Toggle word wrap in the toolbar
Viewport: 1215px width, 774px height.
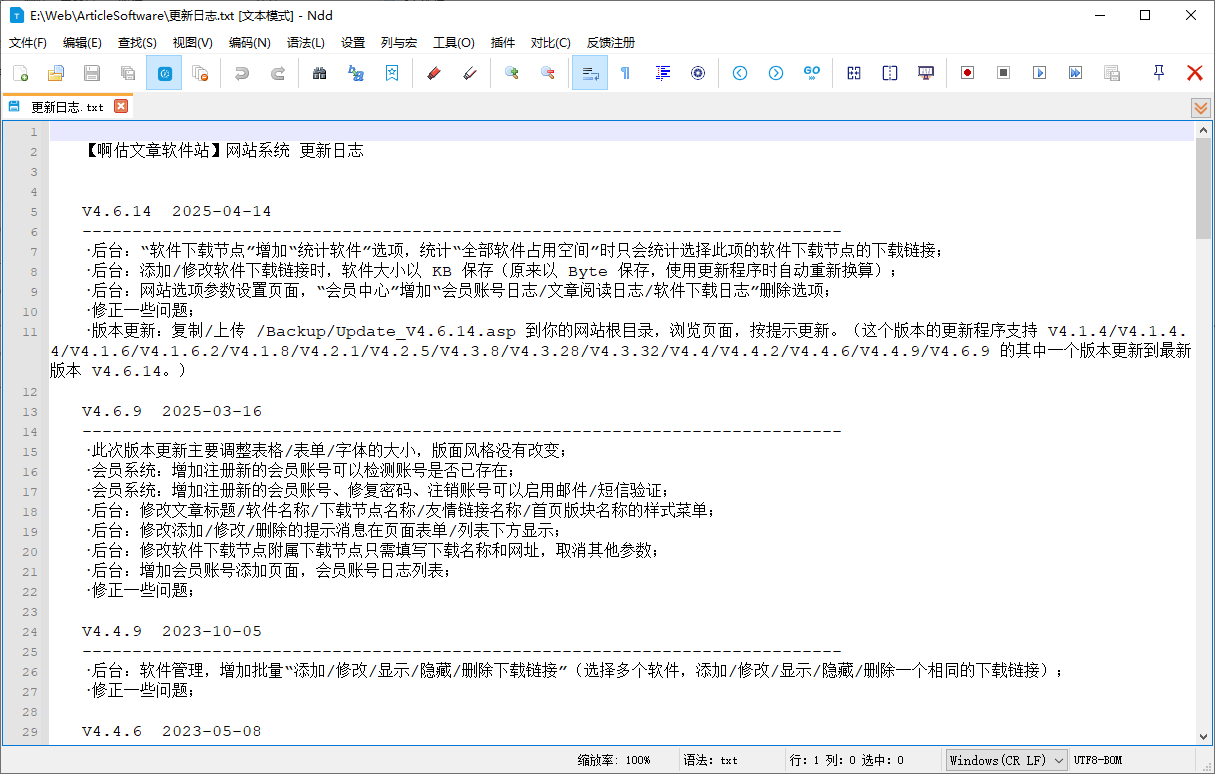tap(590, 73)
